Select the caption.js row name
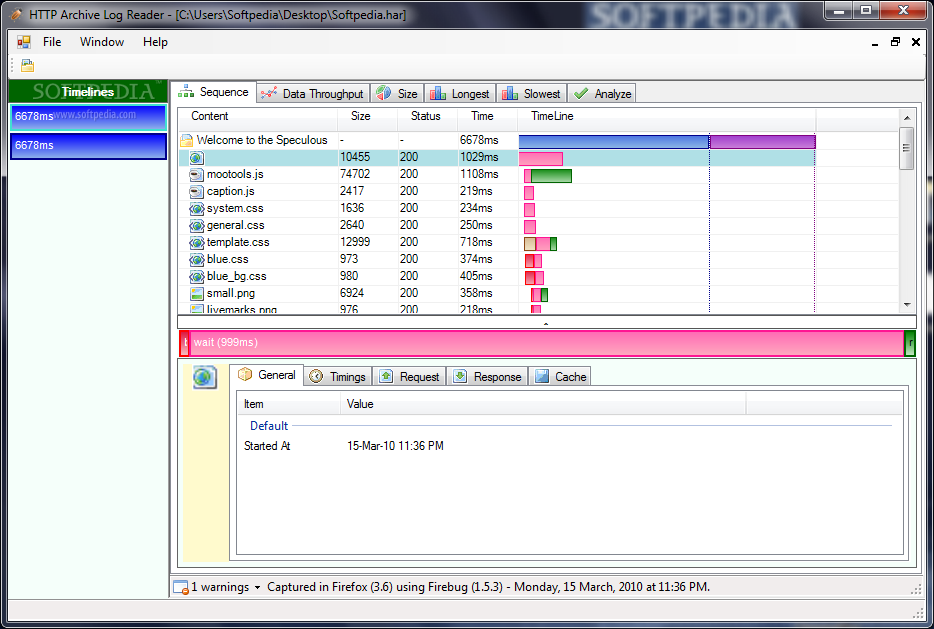Viewport: 934px width, 629px height. click(x=231, y=191)
